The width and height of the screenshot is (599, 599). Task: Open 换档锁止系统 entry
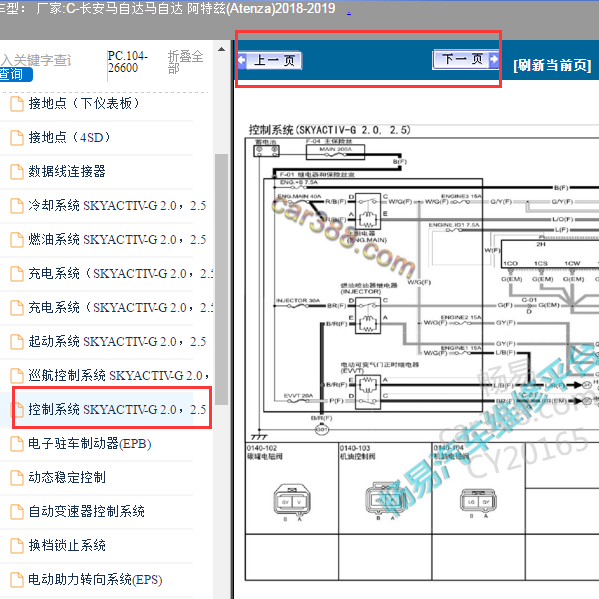coord(66,545)
